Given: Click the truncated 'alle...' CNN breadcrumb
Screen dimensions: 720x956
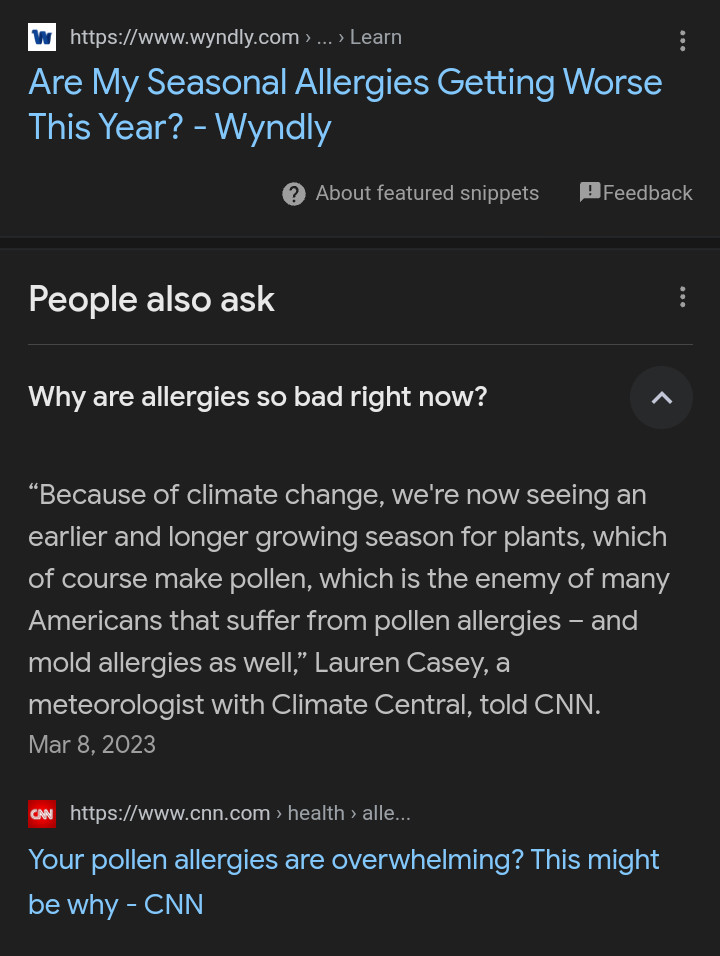Looking at the screenshot, I should pyautogui.click(x=386, y=814).
